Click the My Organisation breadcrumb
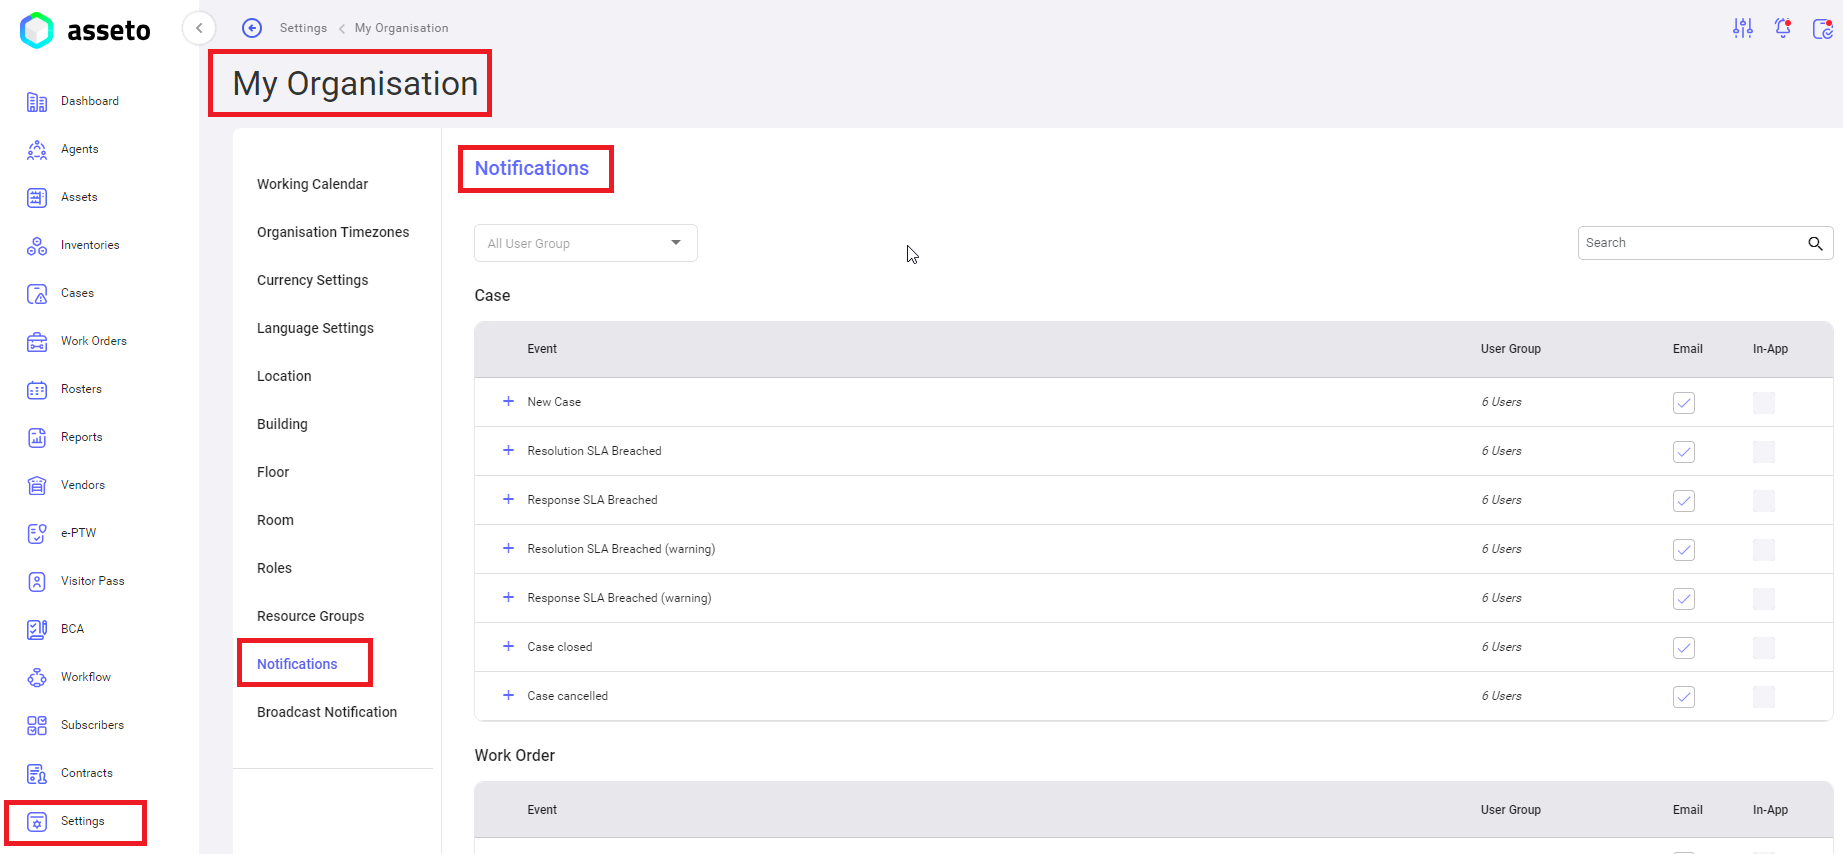 click(x=401, y=28)
